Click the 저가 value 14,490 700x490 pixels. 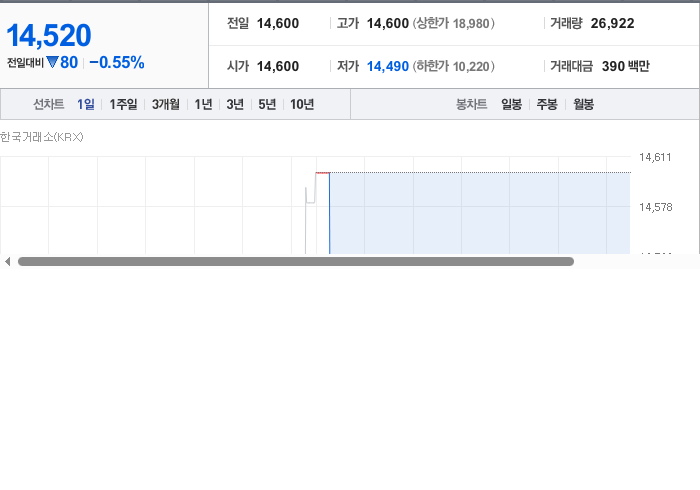coord(388,66)
